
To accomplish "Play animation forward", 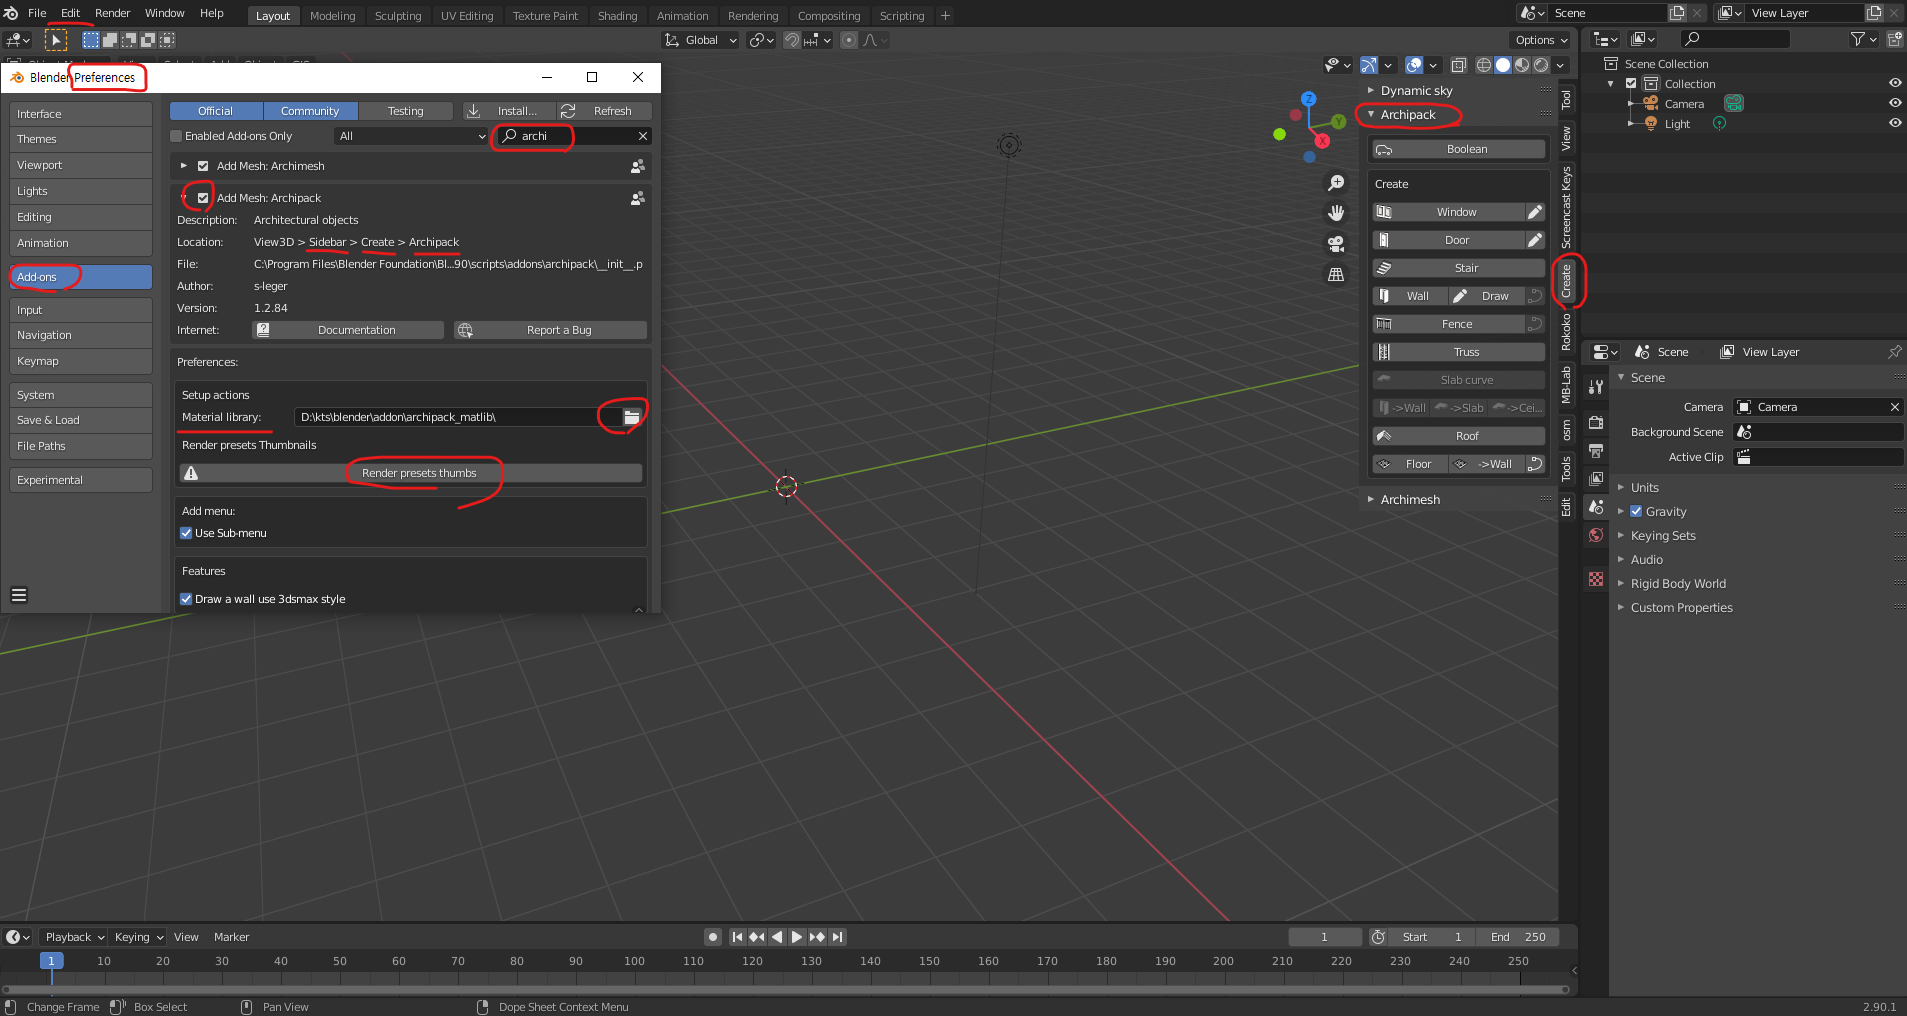I will pos(797,937).
